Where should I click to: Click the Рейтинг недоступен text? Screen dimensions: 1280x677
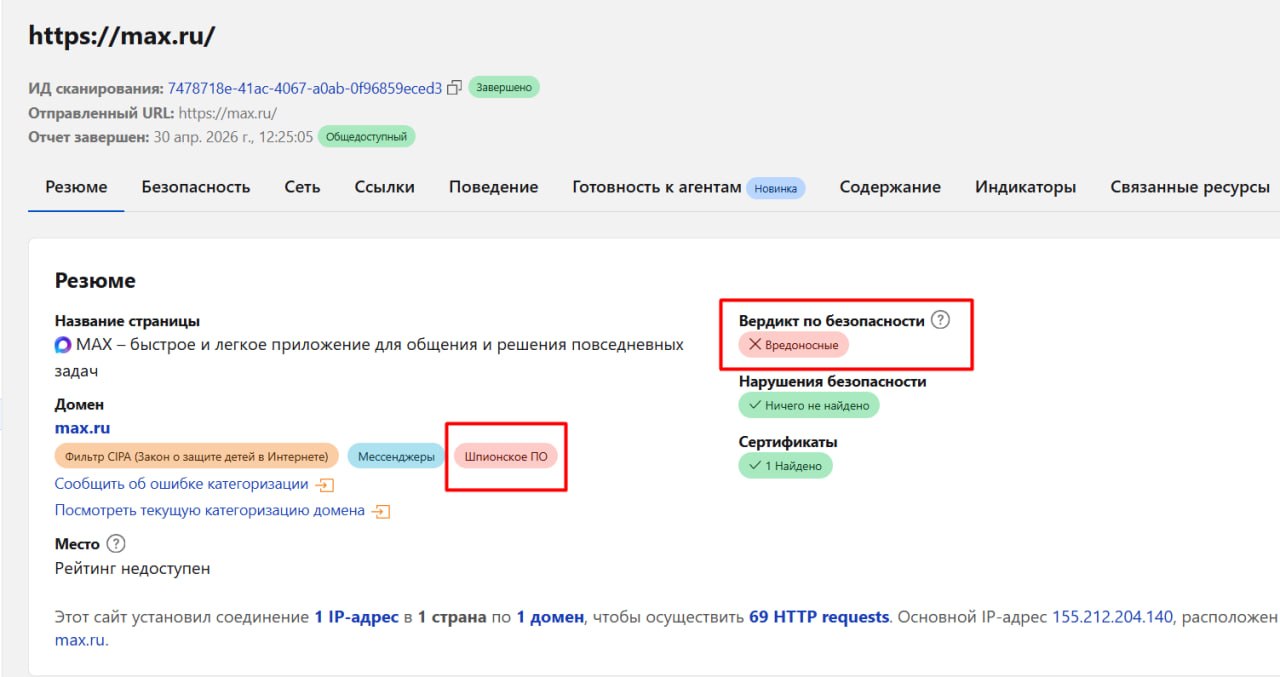point(132,568)
